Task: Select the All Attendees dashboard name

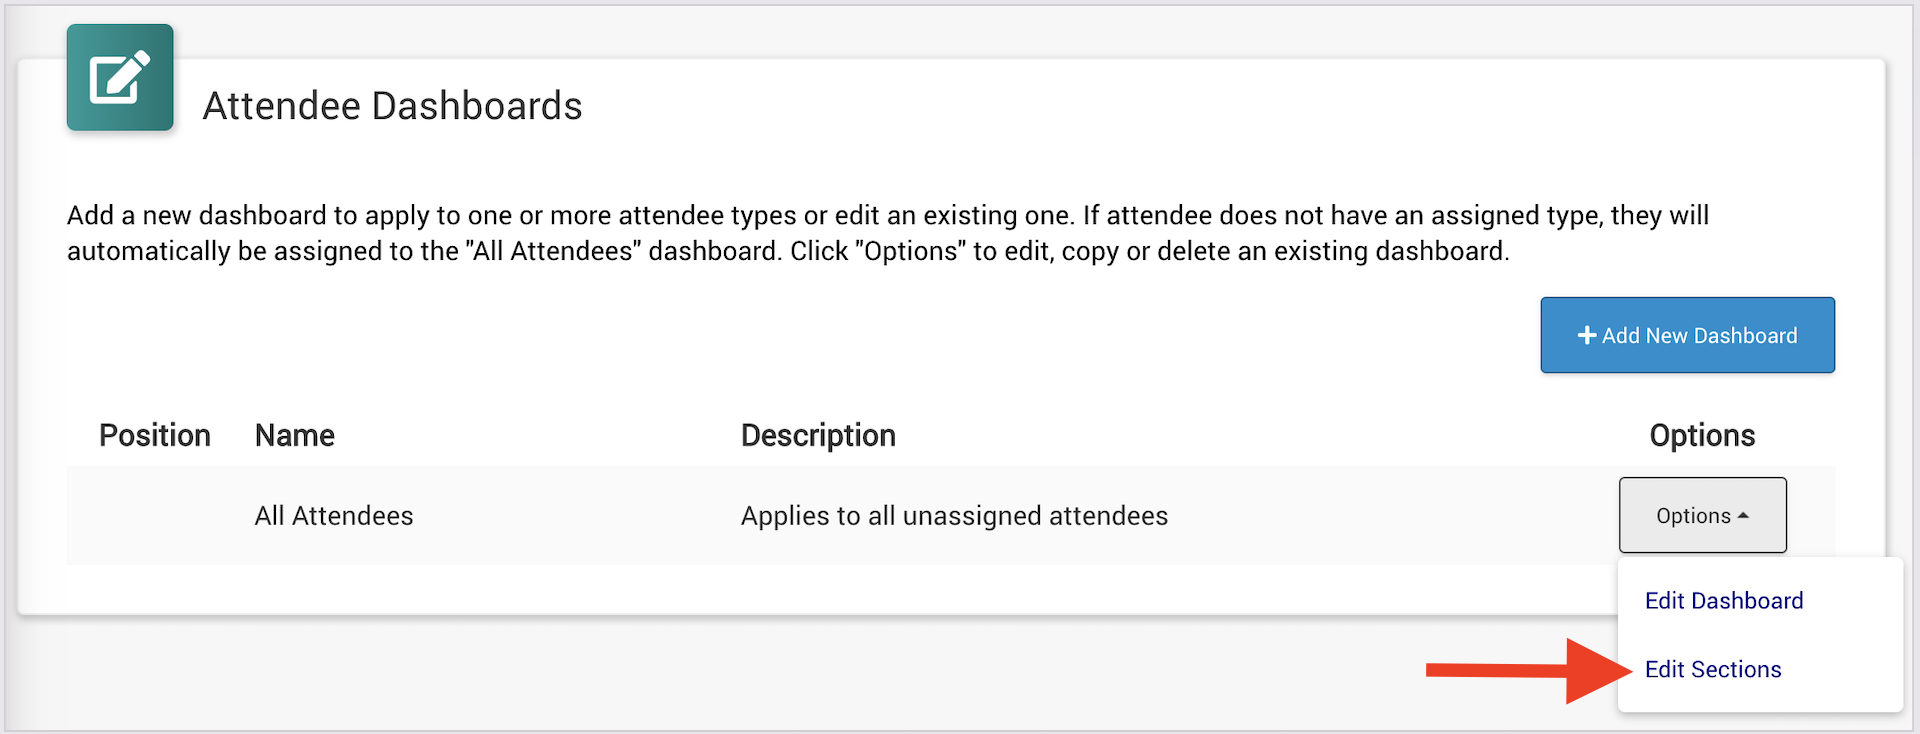Action: [x=334, y=516]
